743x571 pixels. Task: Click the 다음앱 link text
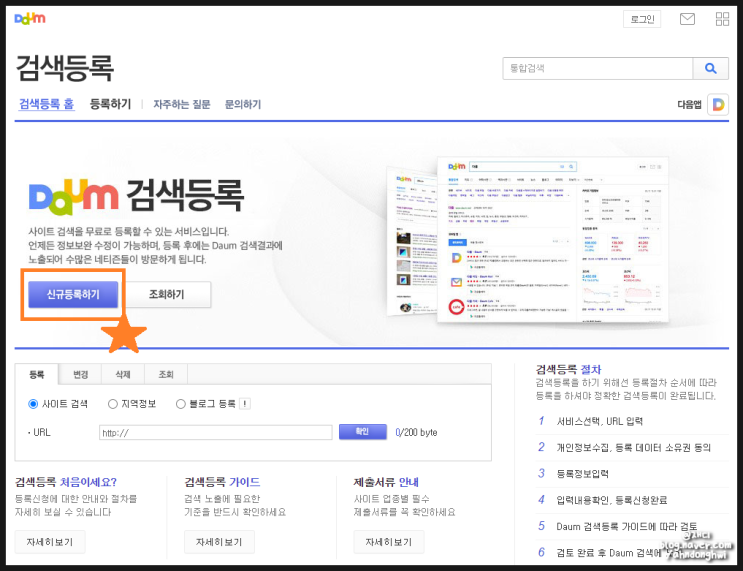(689, 104)
